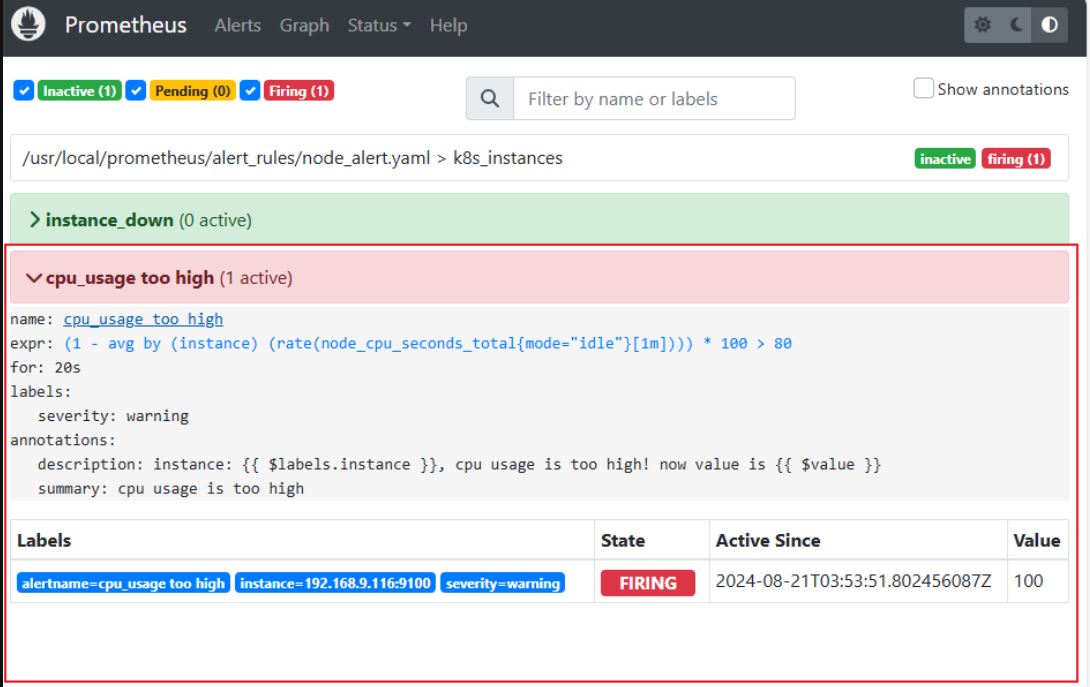
Task: Click the Prometheus brand title
Action: pos(126,25)
